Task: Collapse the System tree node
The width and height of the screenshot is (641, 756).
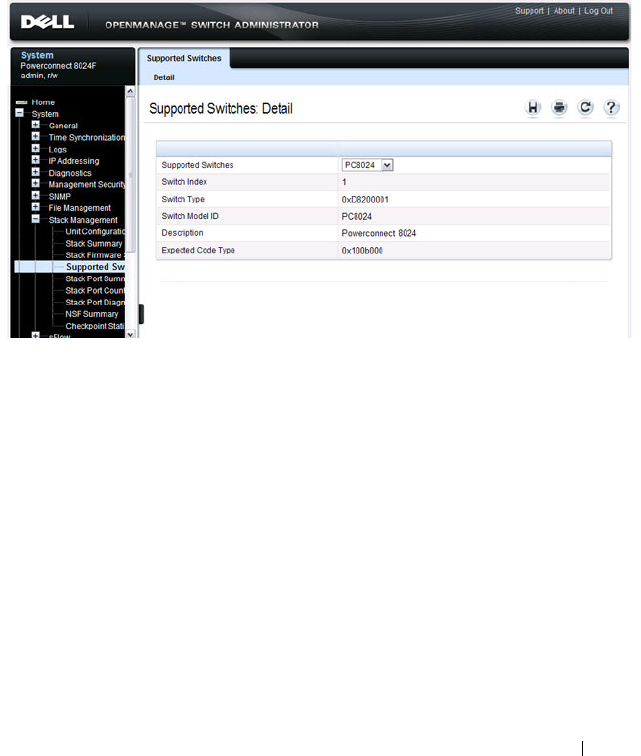Action: (20, 113)
